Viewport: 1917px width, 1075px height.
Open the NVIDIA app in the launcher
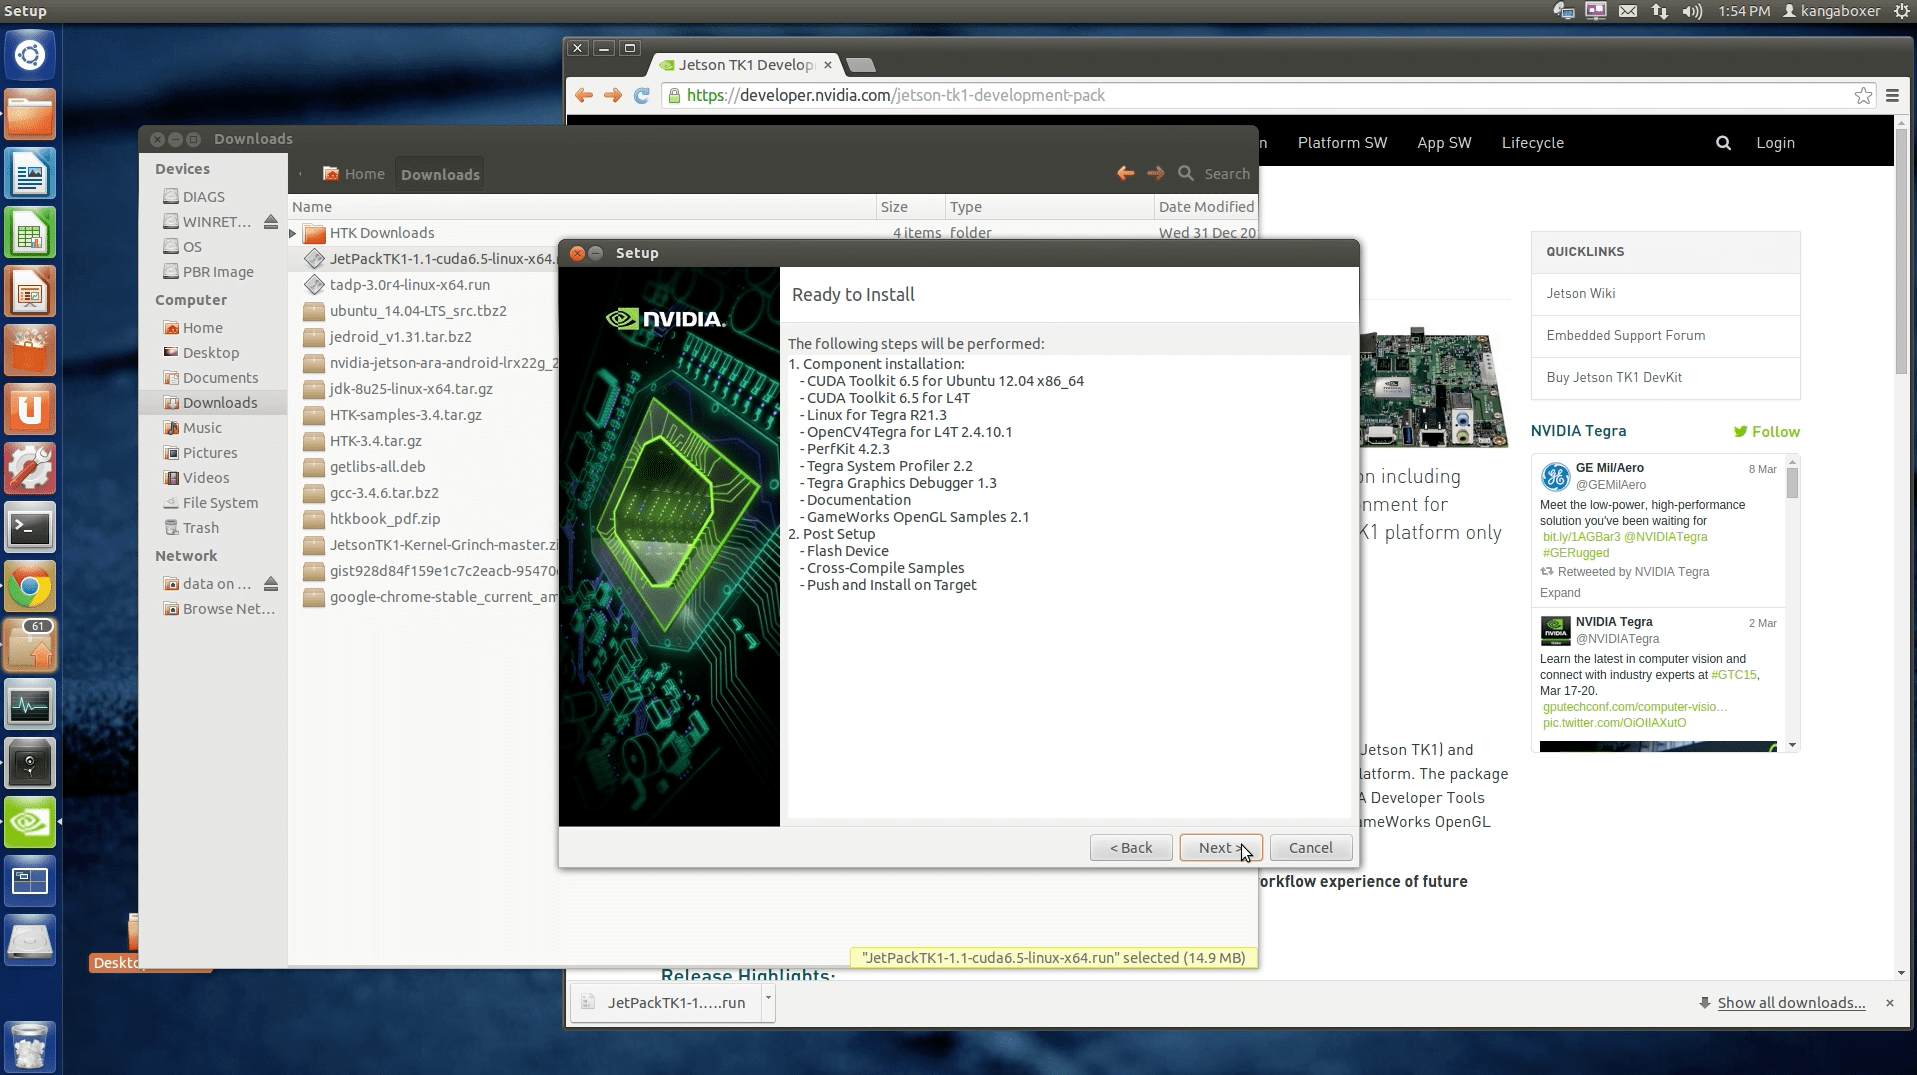30,822
